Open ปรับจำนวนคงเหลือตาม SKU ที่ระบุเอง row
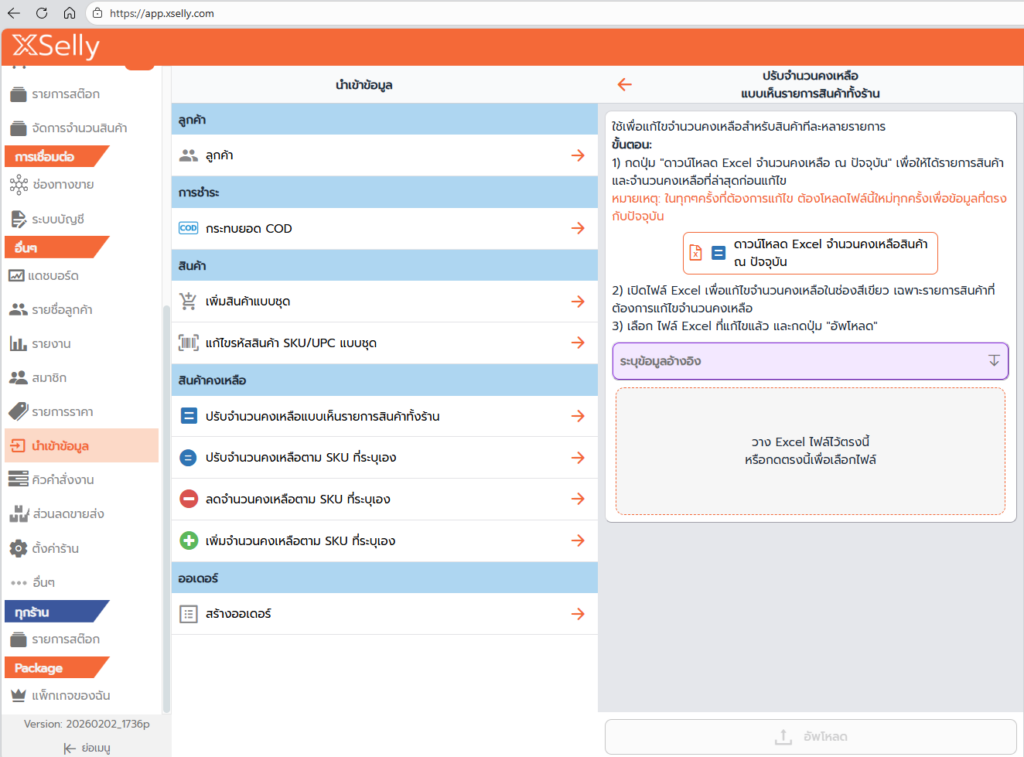The width and height of the screenshot is (1024, 757). (x=384, y=458)
